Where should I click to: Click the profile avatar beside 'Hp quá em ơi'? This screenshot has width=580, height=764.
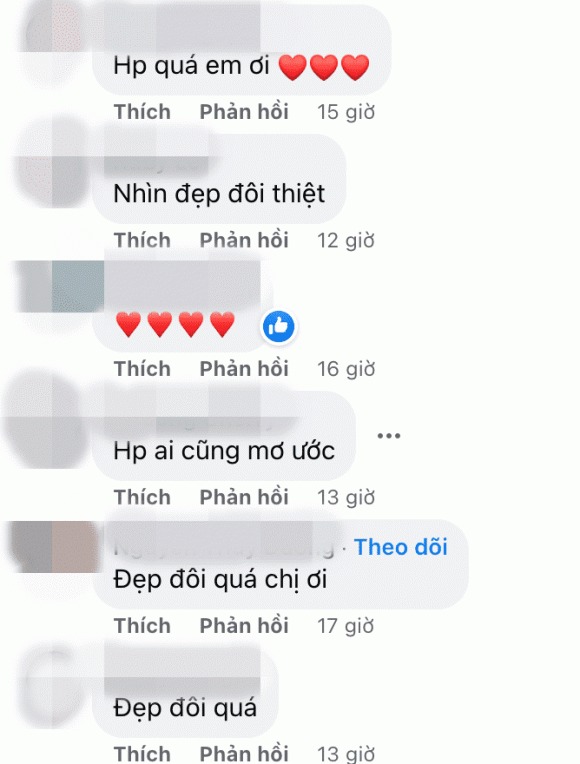54,37
